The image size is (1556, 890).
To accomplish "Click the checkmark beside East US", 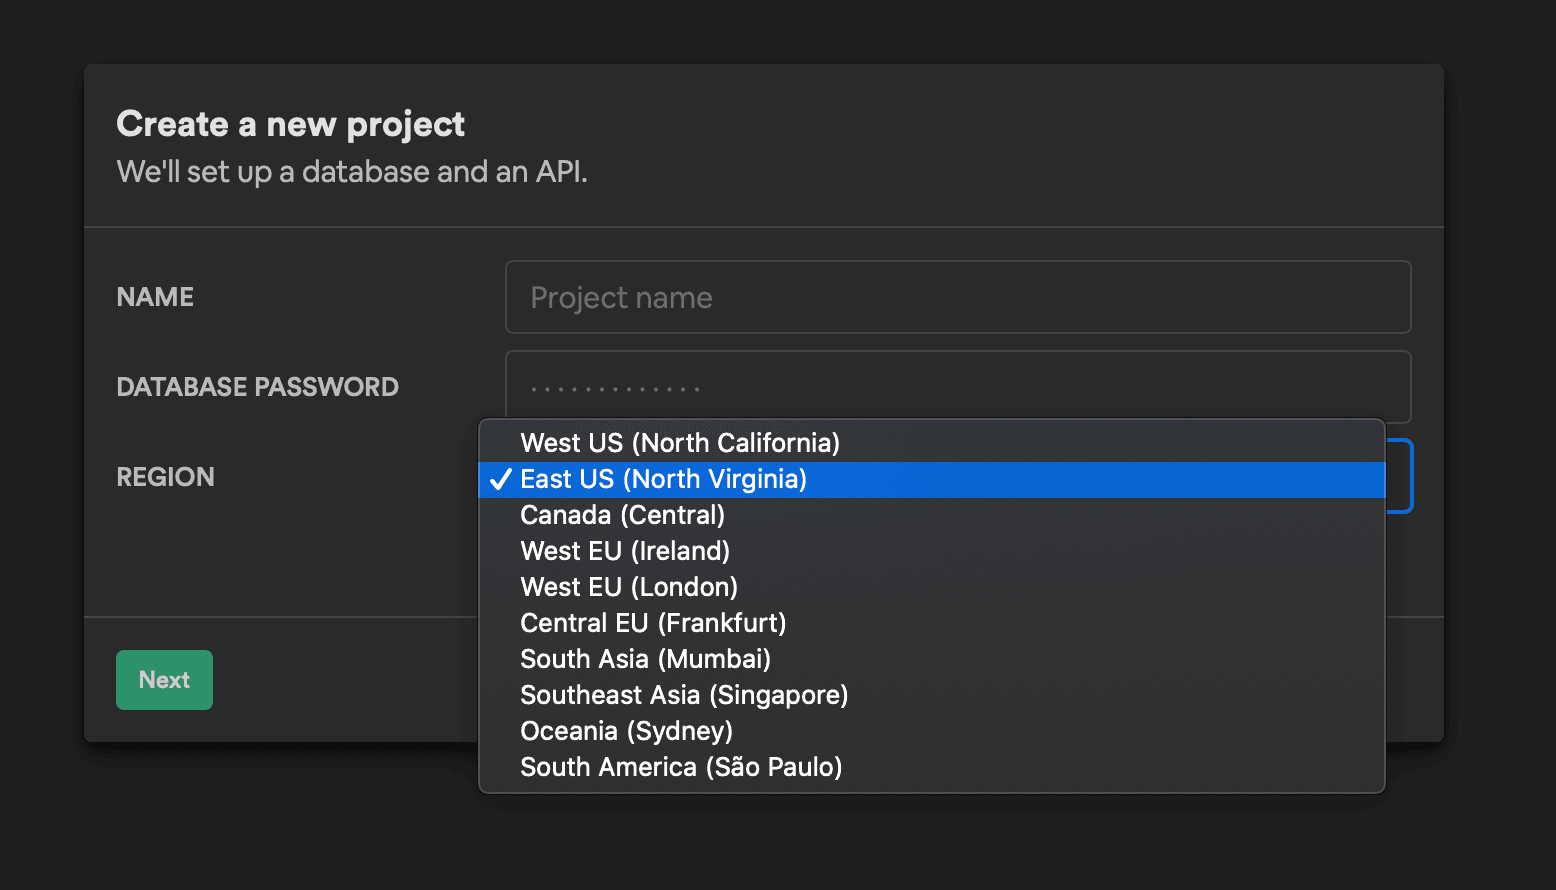I will pos(500,480).
